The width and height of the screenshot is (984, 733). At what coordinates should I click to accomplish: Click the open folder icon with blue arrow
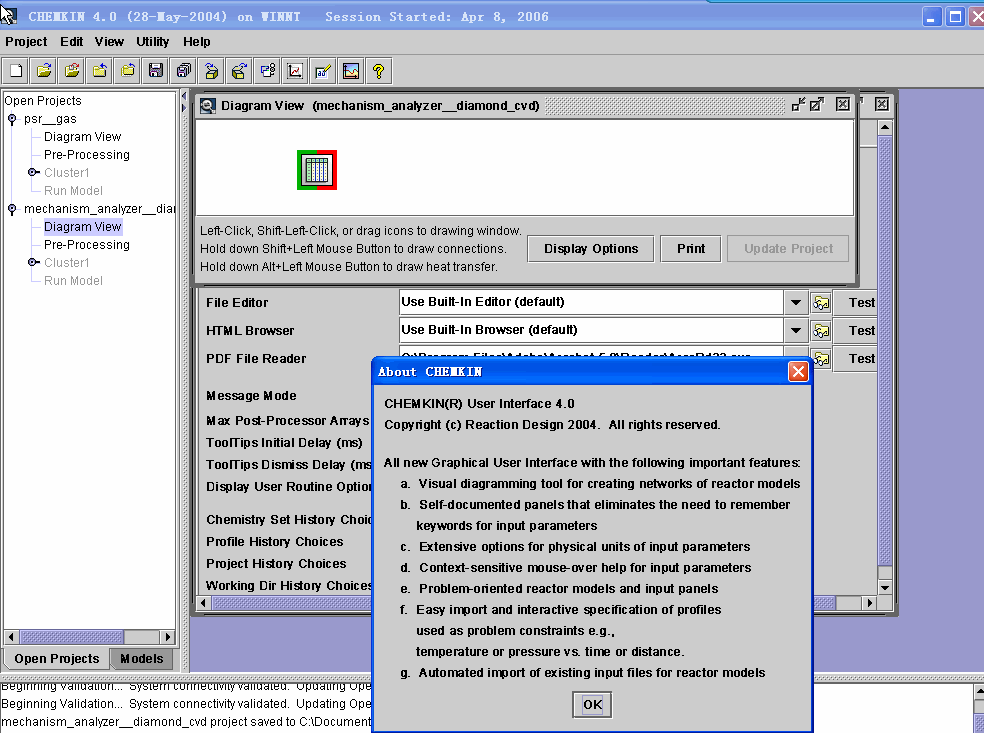[44, 71]
